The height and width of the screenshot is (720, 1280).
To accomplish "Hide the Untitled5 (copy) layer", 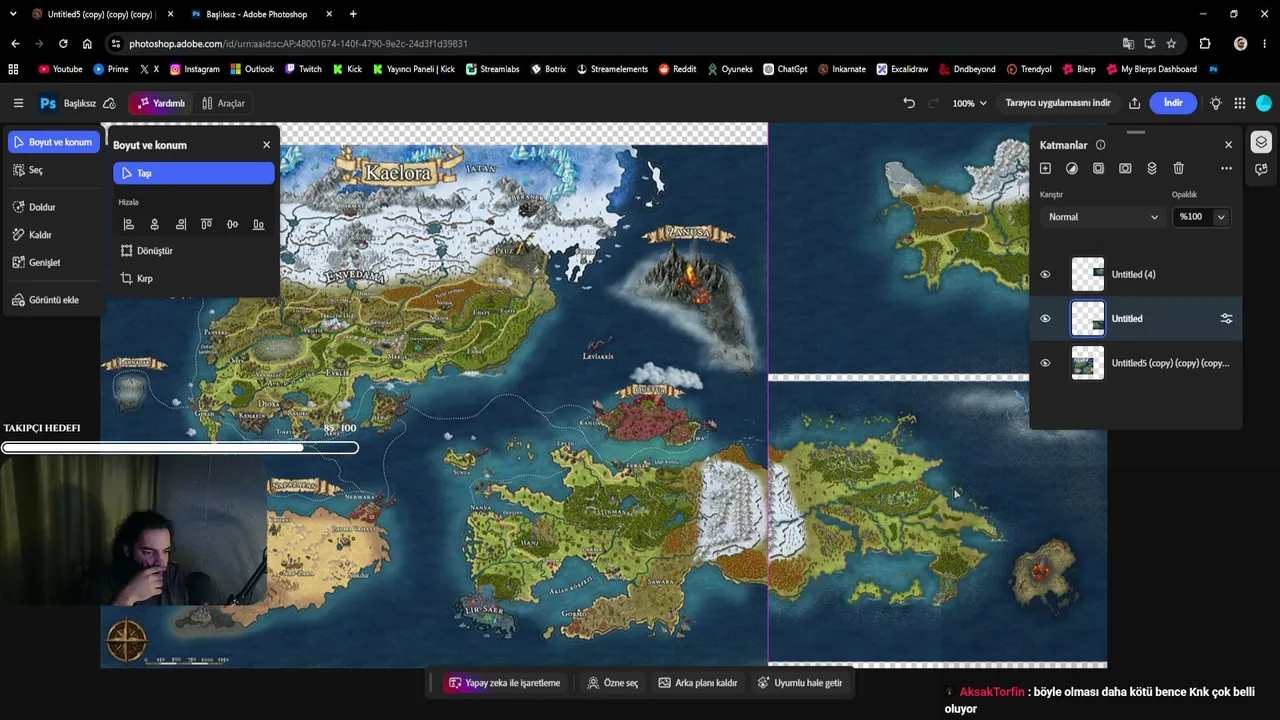I will (x=1045, y=363).
